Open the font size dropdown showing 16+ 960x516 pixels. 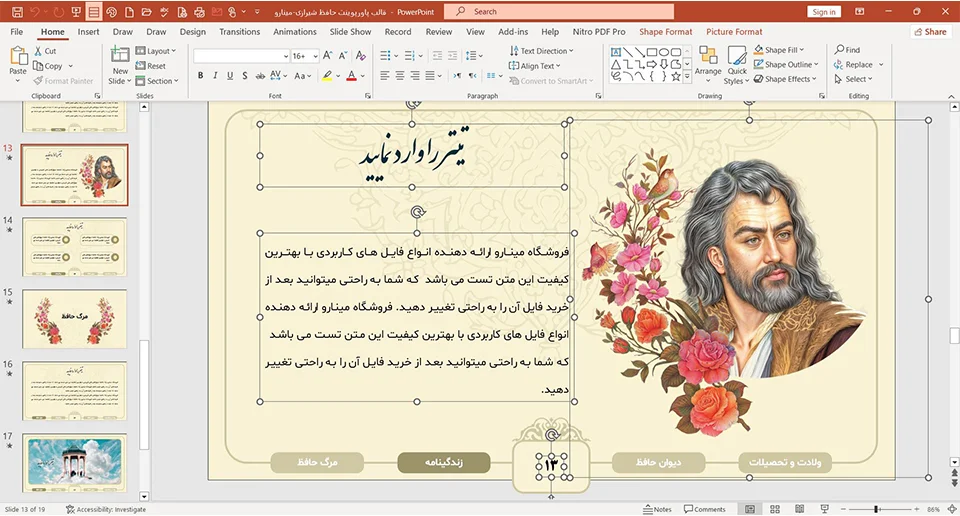click(x=305, y=56)
